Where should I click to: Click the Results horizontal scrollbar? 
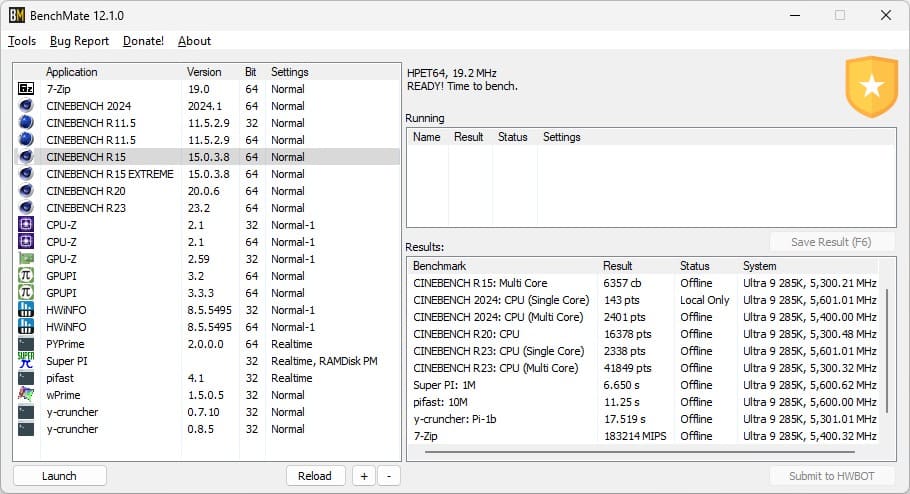click(x=640, y=452)
